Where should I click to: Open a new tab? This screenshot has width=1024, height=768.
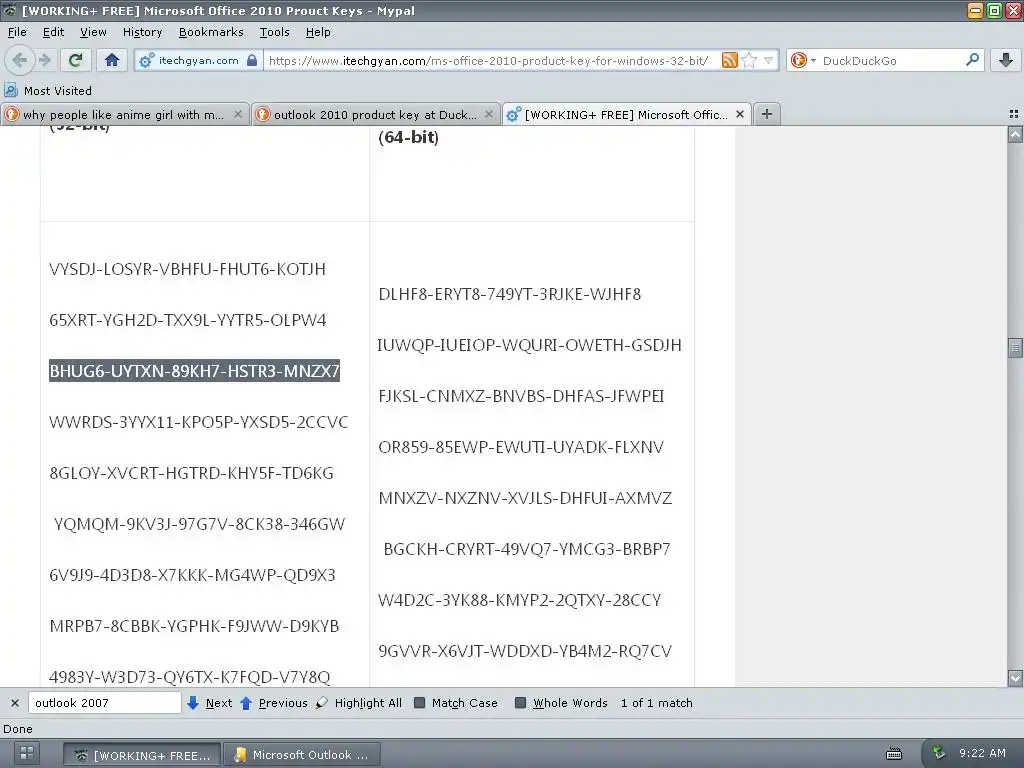(x=767, y=114)
